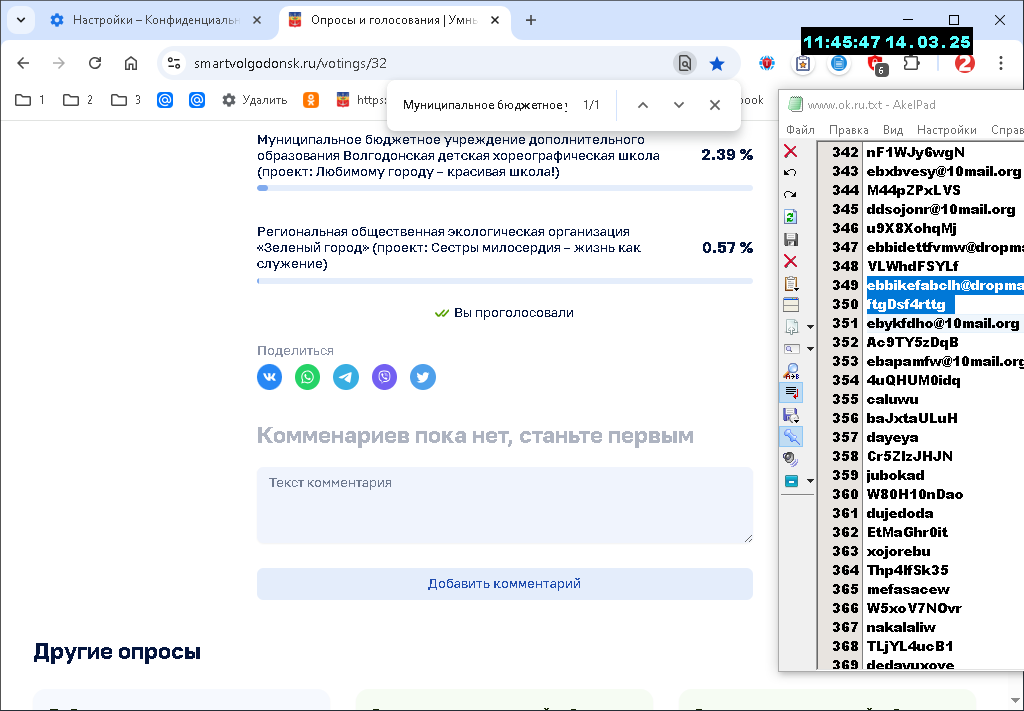Click site information icon in address bar
1024x711 pixels.
(174, 63)
